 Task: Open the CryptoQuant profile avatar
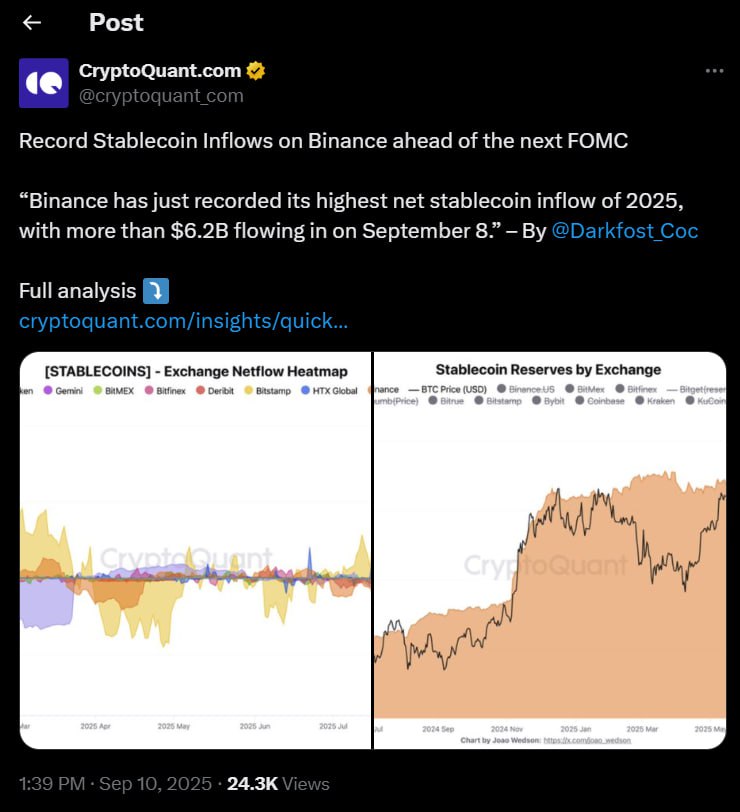43,83
